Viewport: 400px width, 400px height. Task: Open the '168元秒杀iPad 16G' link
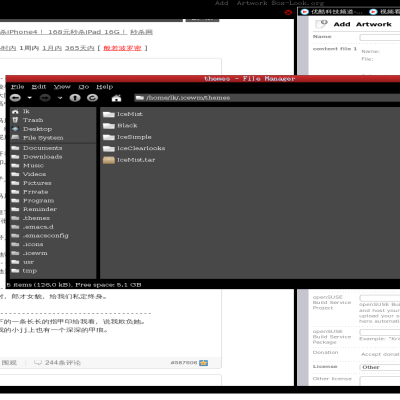click(x=87, y=32)
